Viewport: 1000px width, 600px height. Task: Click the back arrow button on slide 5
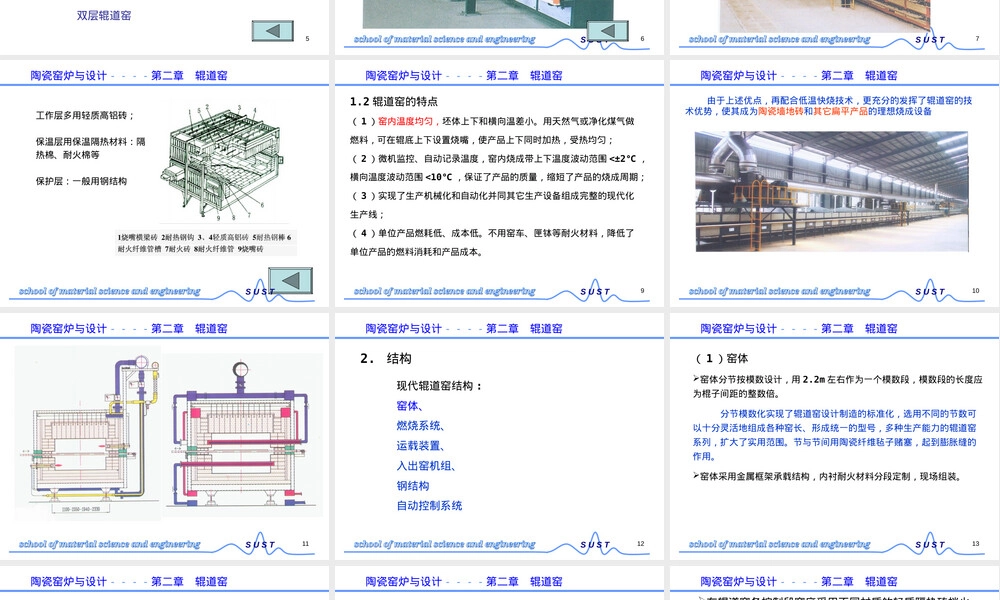point(273,31)
